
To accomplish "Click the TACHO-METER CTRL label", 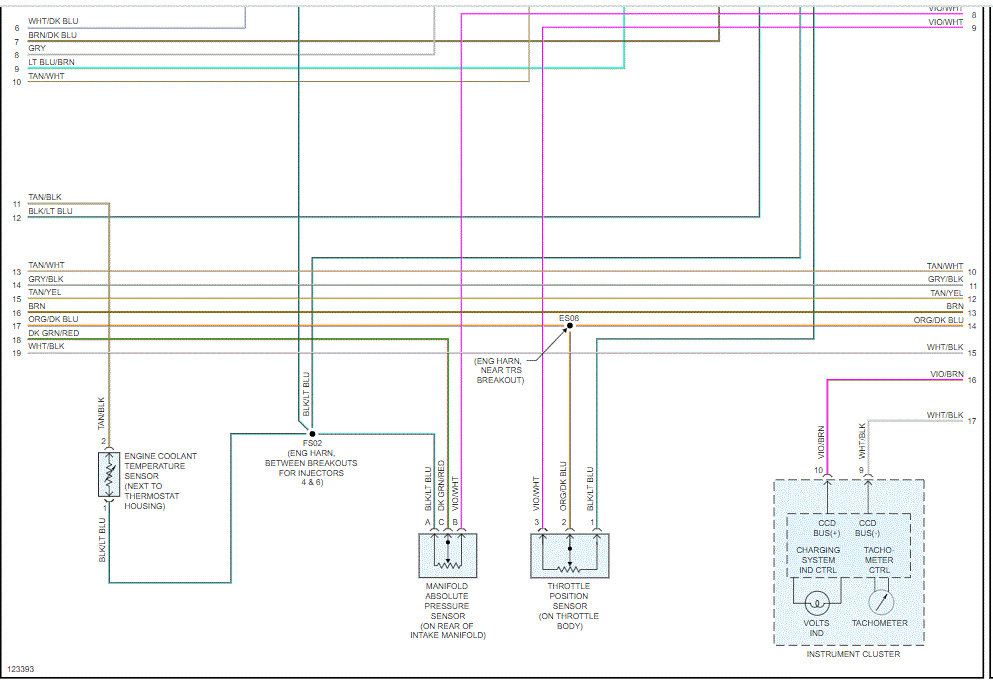I will click(x=879, y=560).
